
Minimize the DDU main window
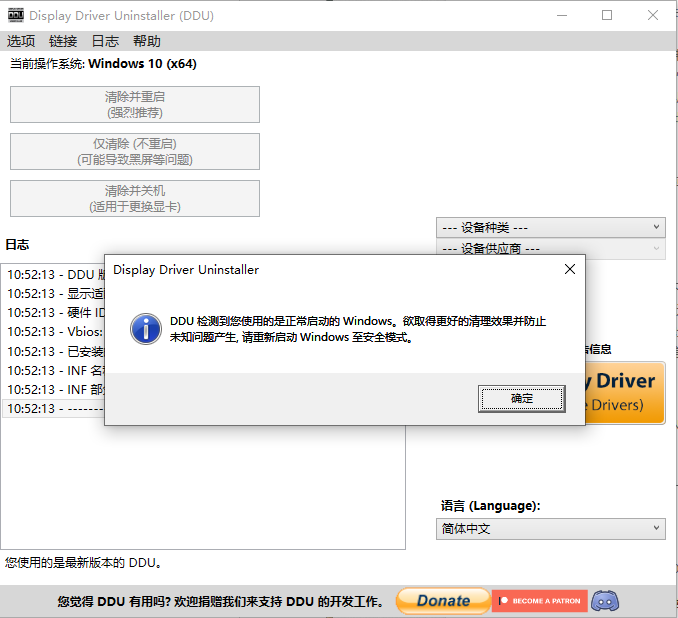[x=562, y=16]
